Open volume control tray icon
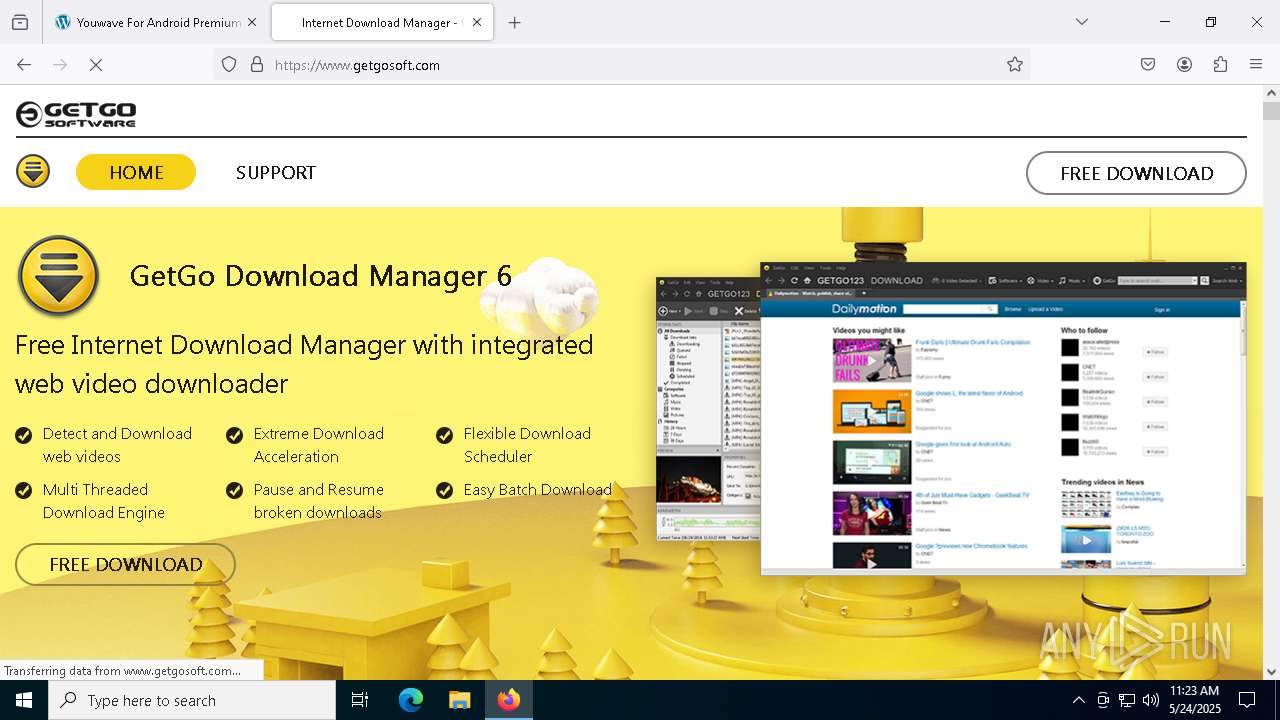The height and width of the screenshot is (720, 1280). (1151, 700)
